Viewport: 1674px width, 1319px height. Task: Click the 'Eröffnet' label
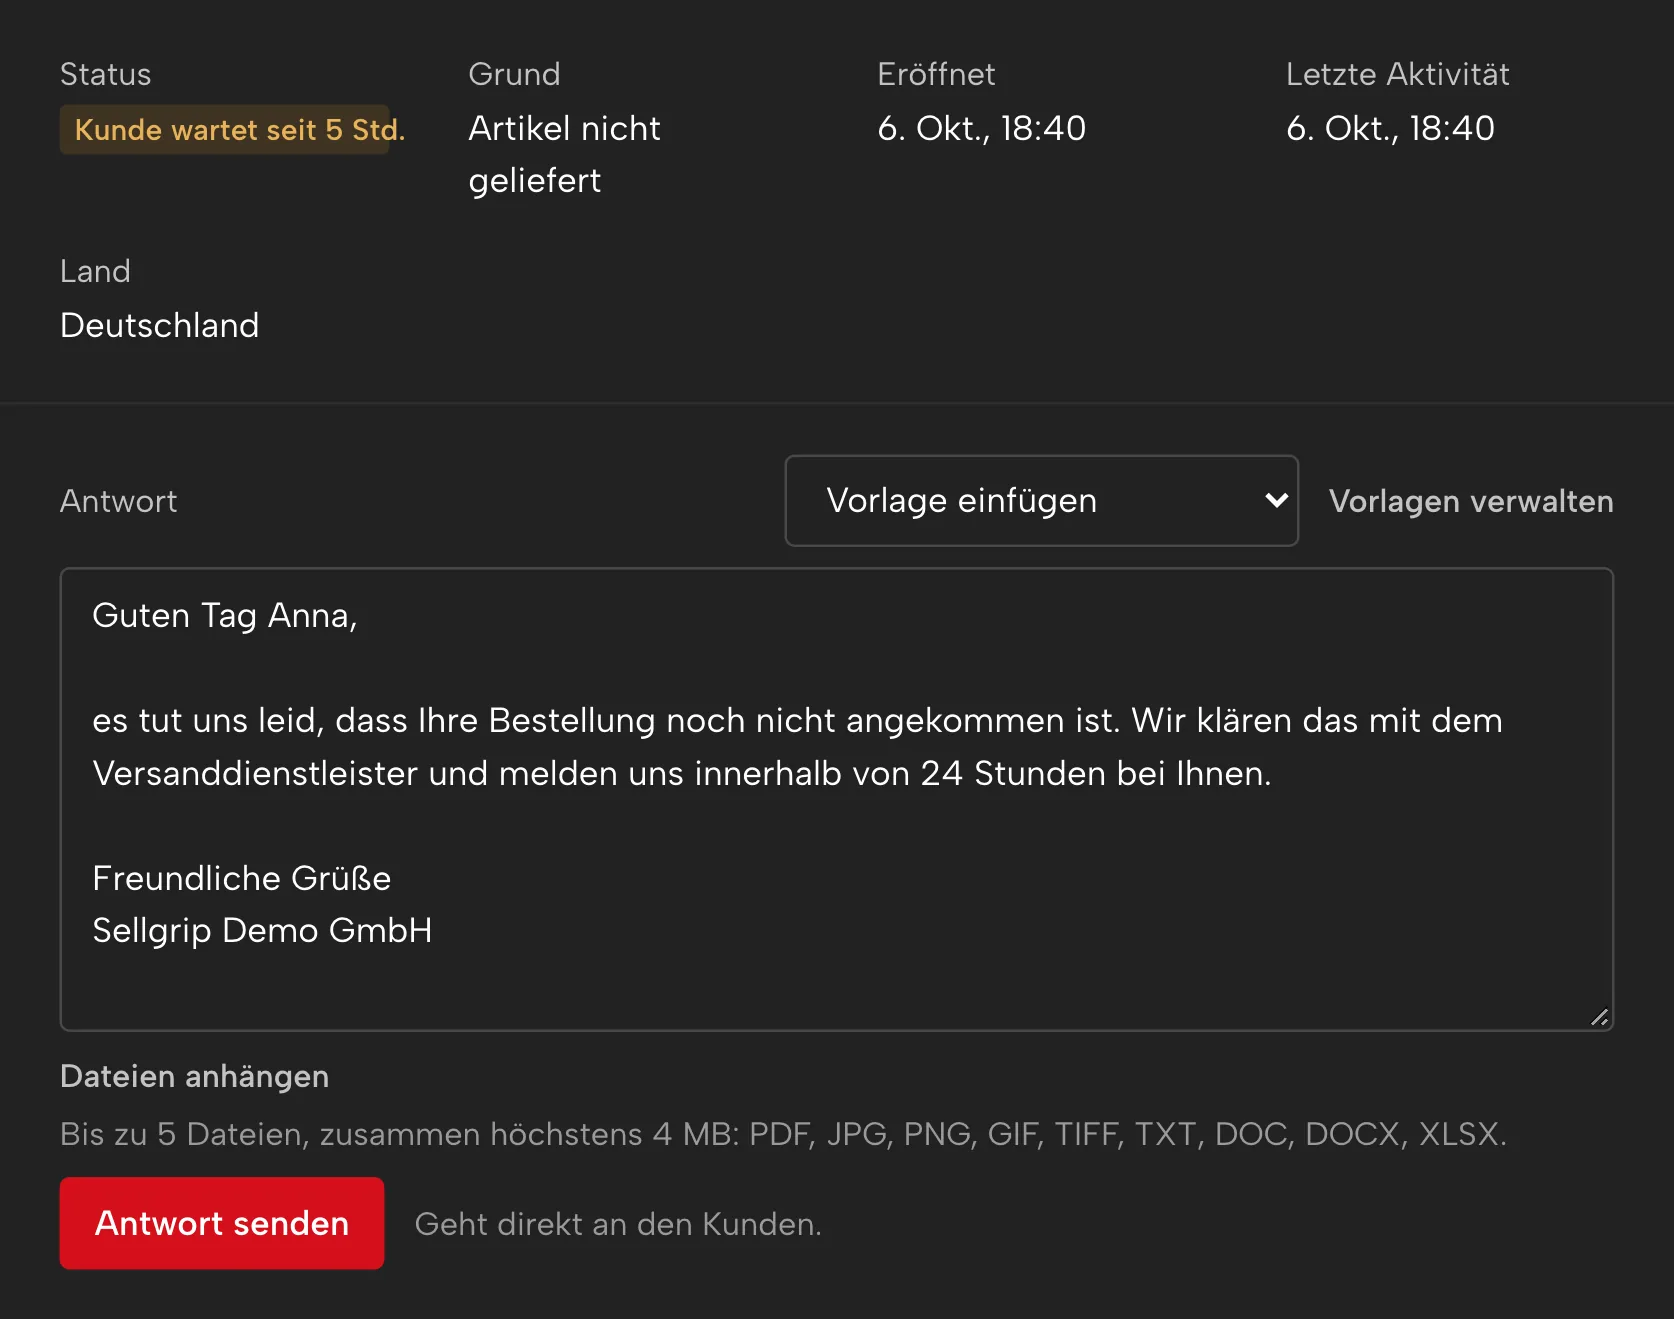pyautogui.click(x=936, y=74)
